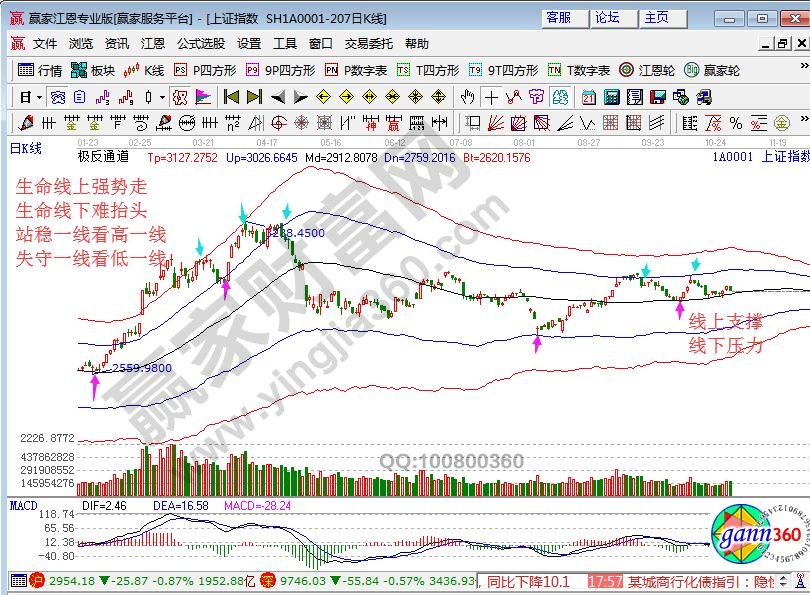Image resolution: width=810 pixels, height=595 pixels.
Task: Click the 客服 button in title bar
Action: pos(560,18)
